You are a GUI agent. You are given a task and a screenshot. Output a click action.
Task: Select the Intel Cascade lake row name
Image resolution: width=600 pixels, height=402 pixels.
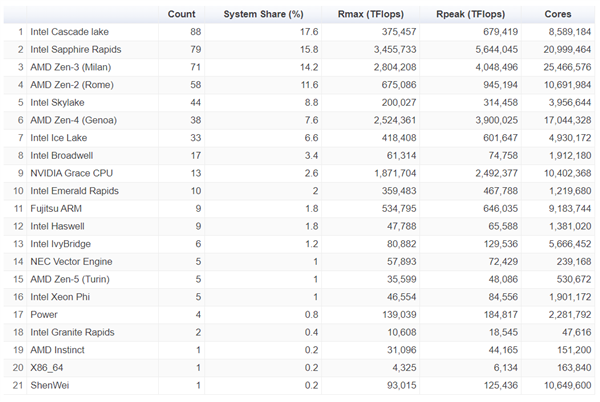tap(69, 33)
